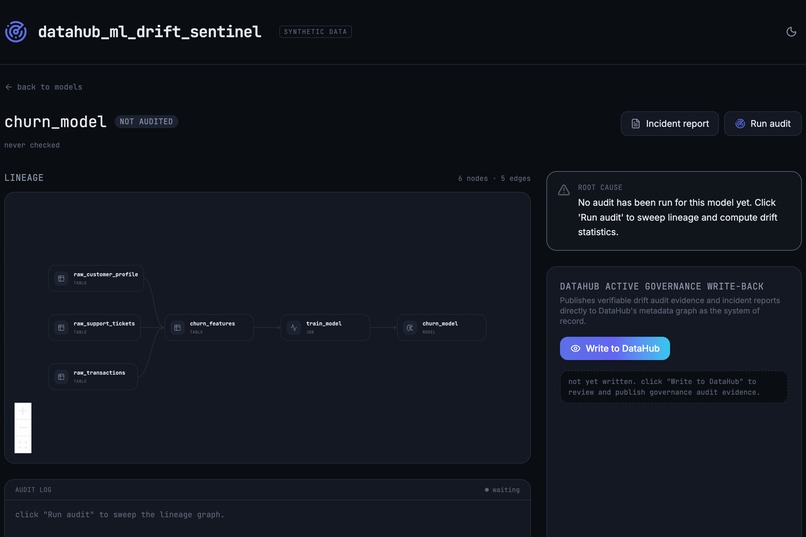Click the train_model node label
Screen dimensions: 806x537
tap(324, 323)
